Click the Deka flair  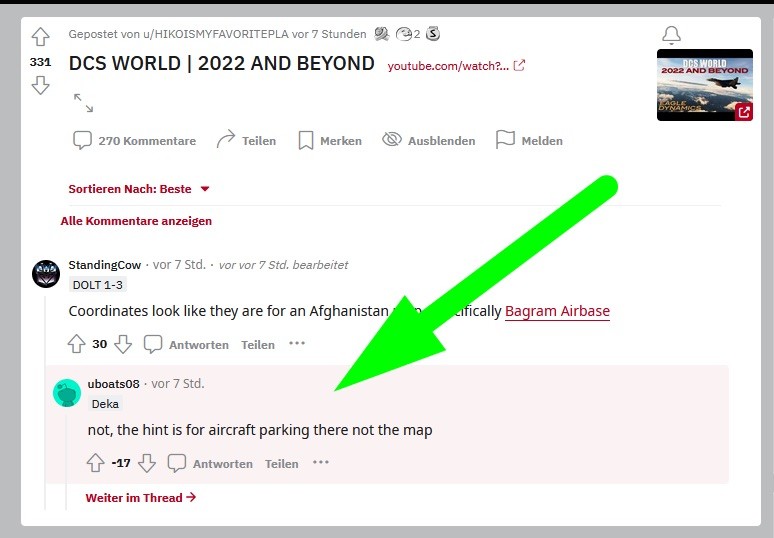105,404
